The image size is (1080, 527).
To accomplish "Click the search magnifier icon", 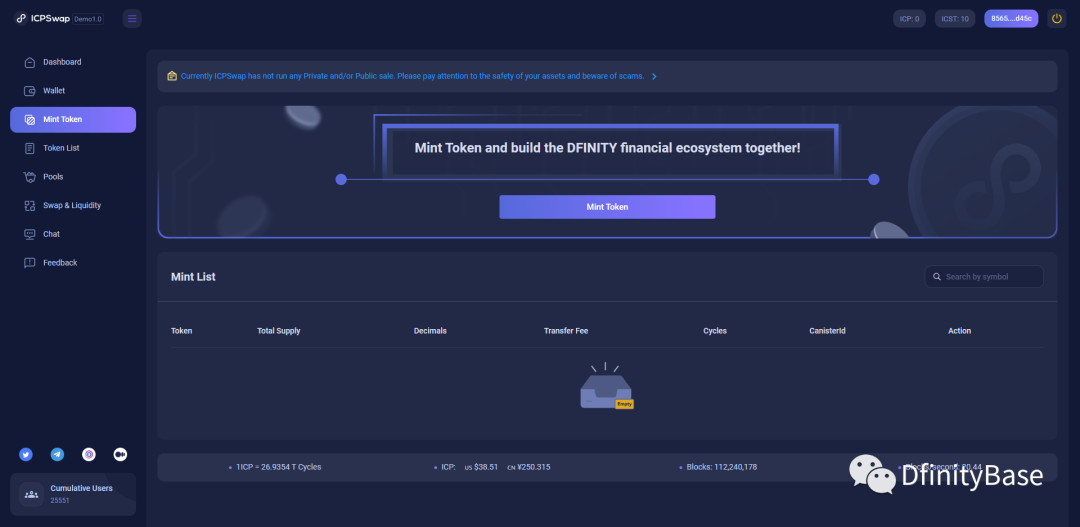I will pyautogui.click(x=937, y=276).
